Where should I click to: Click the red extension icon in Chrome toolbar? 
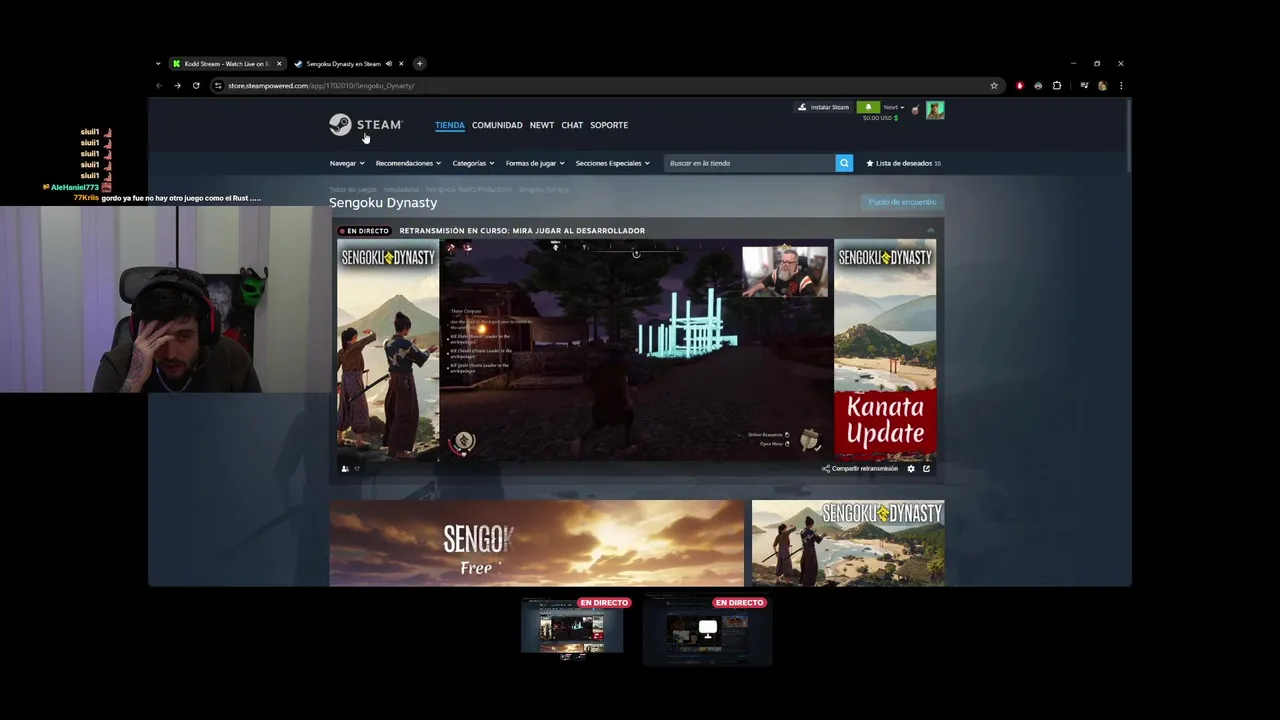(1020, 86)
